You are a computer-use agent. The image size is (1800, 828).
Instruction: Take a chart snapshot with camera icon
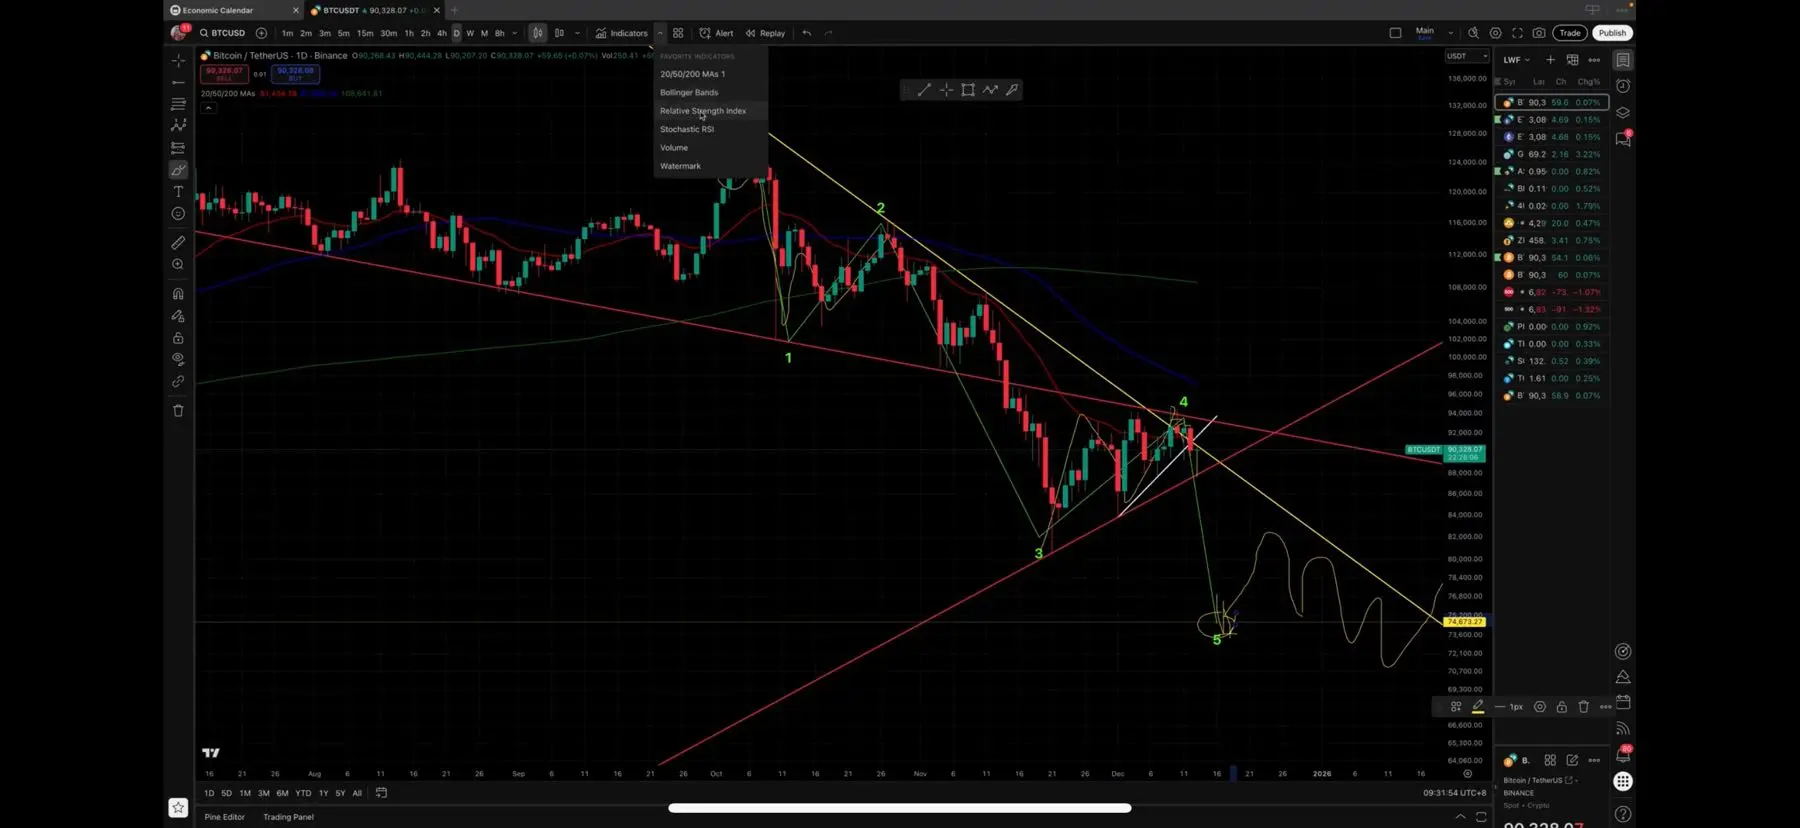click(x=1539, y=33)
